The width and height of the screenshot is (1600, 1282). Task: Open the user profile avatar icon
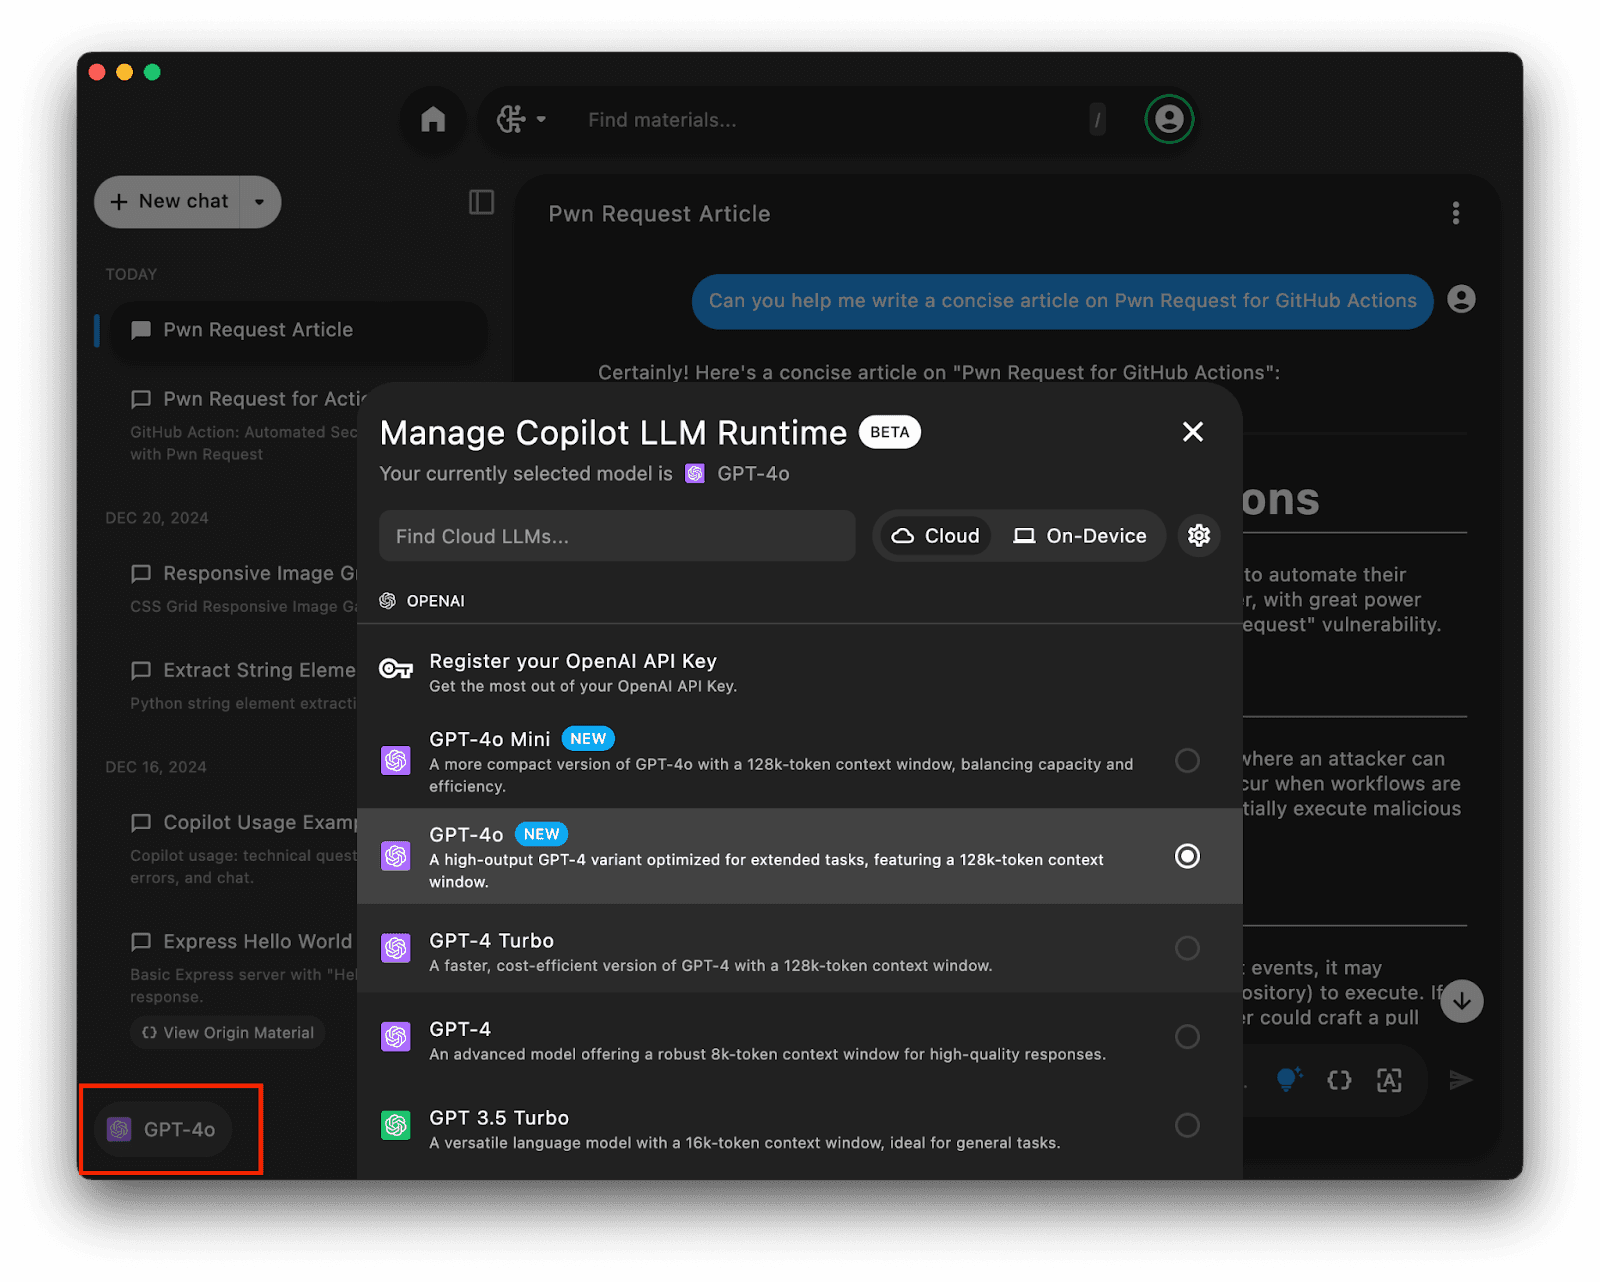[1169, 119]
